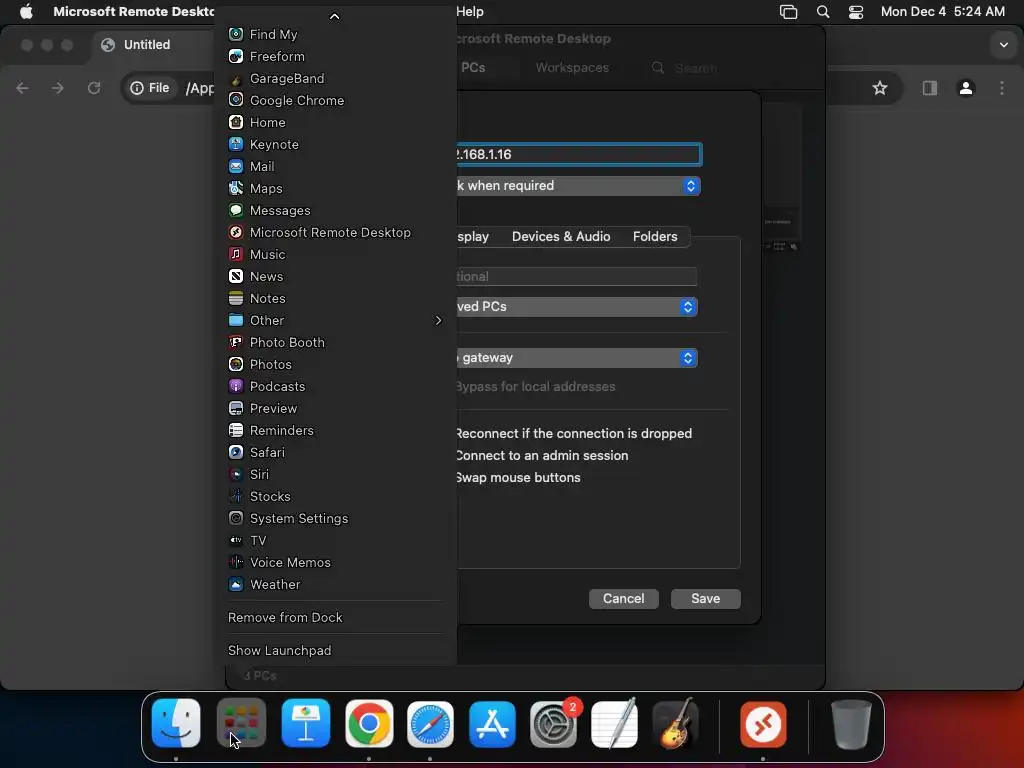Open Safari from the Dock

[430, 723]
